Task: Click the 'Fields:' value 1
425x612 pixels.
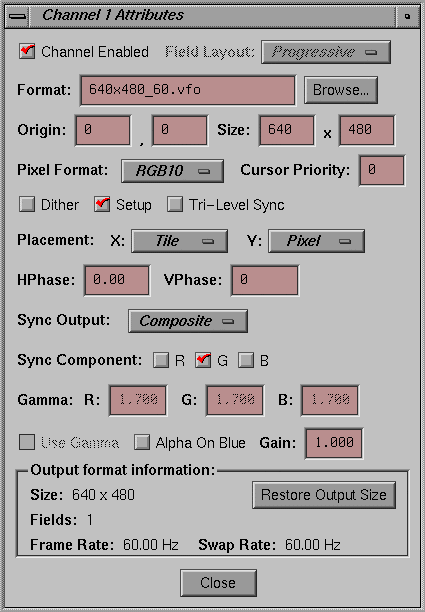Action: click(x=90, y=520)
